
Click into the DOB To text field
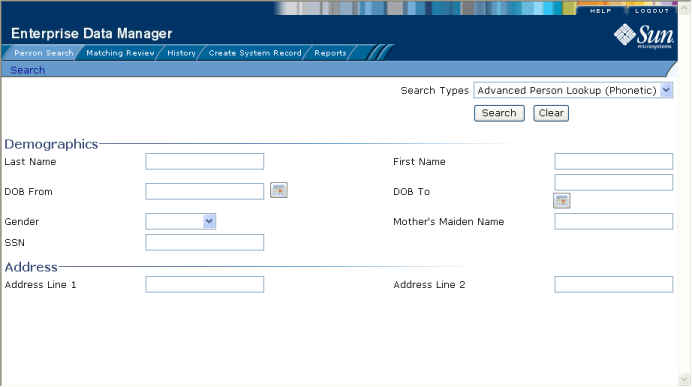(x=613, y=182)
